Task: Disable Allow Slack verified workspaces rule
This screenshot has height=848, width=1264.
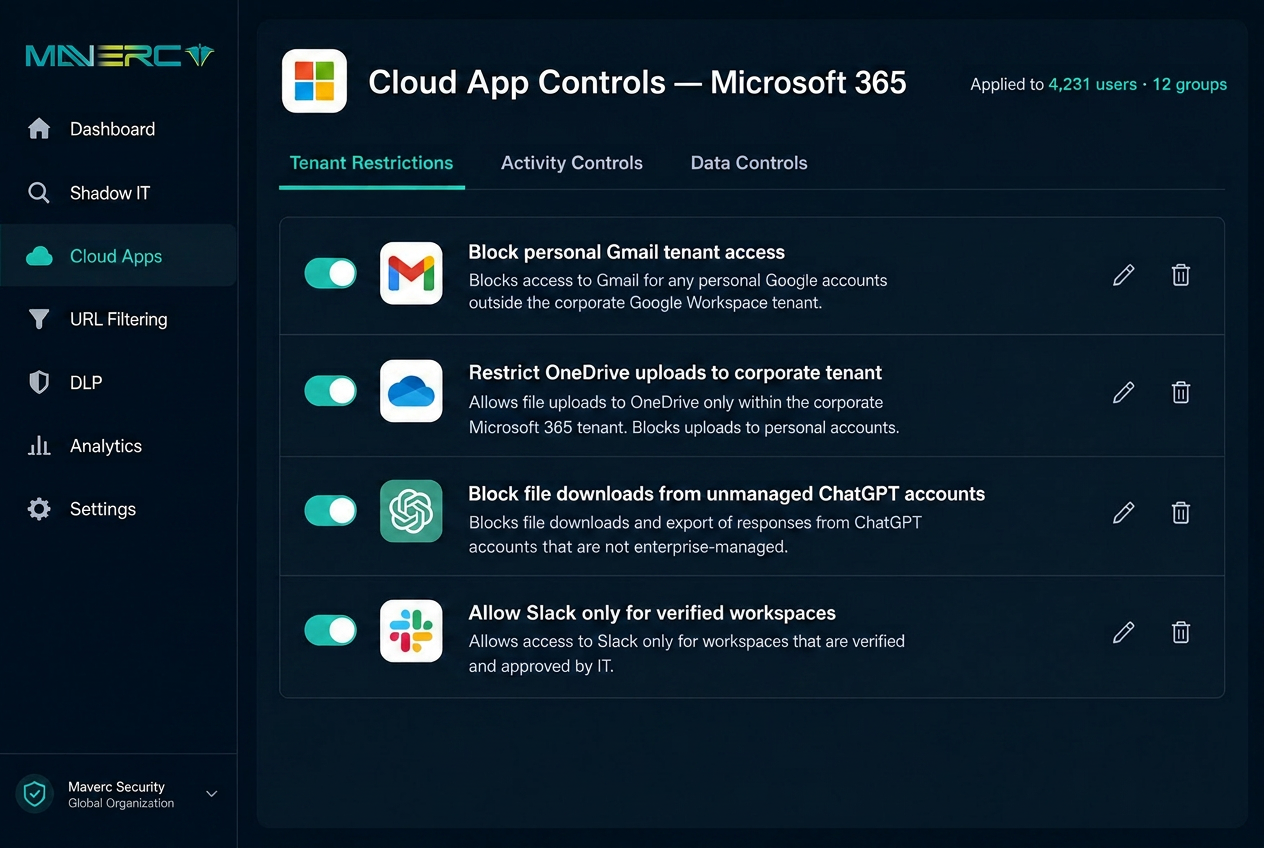Action: point(330,630)
